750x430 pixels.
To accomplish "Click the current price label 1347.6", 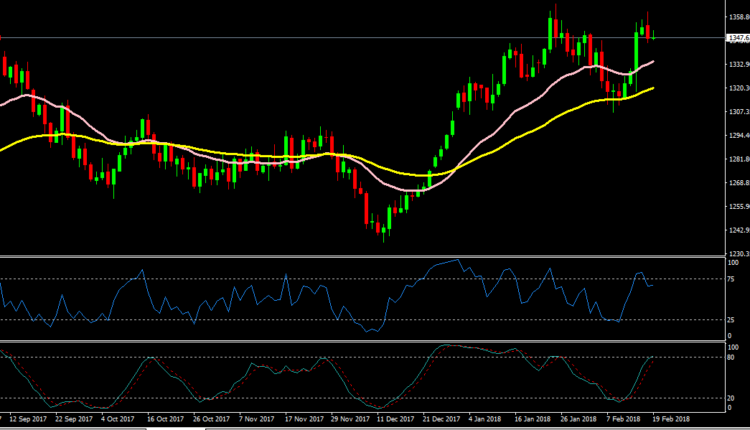I will click(x=739, y=38).
